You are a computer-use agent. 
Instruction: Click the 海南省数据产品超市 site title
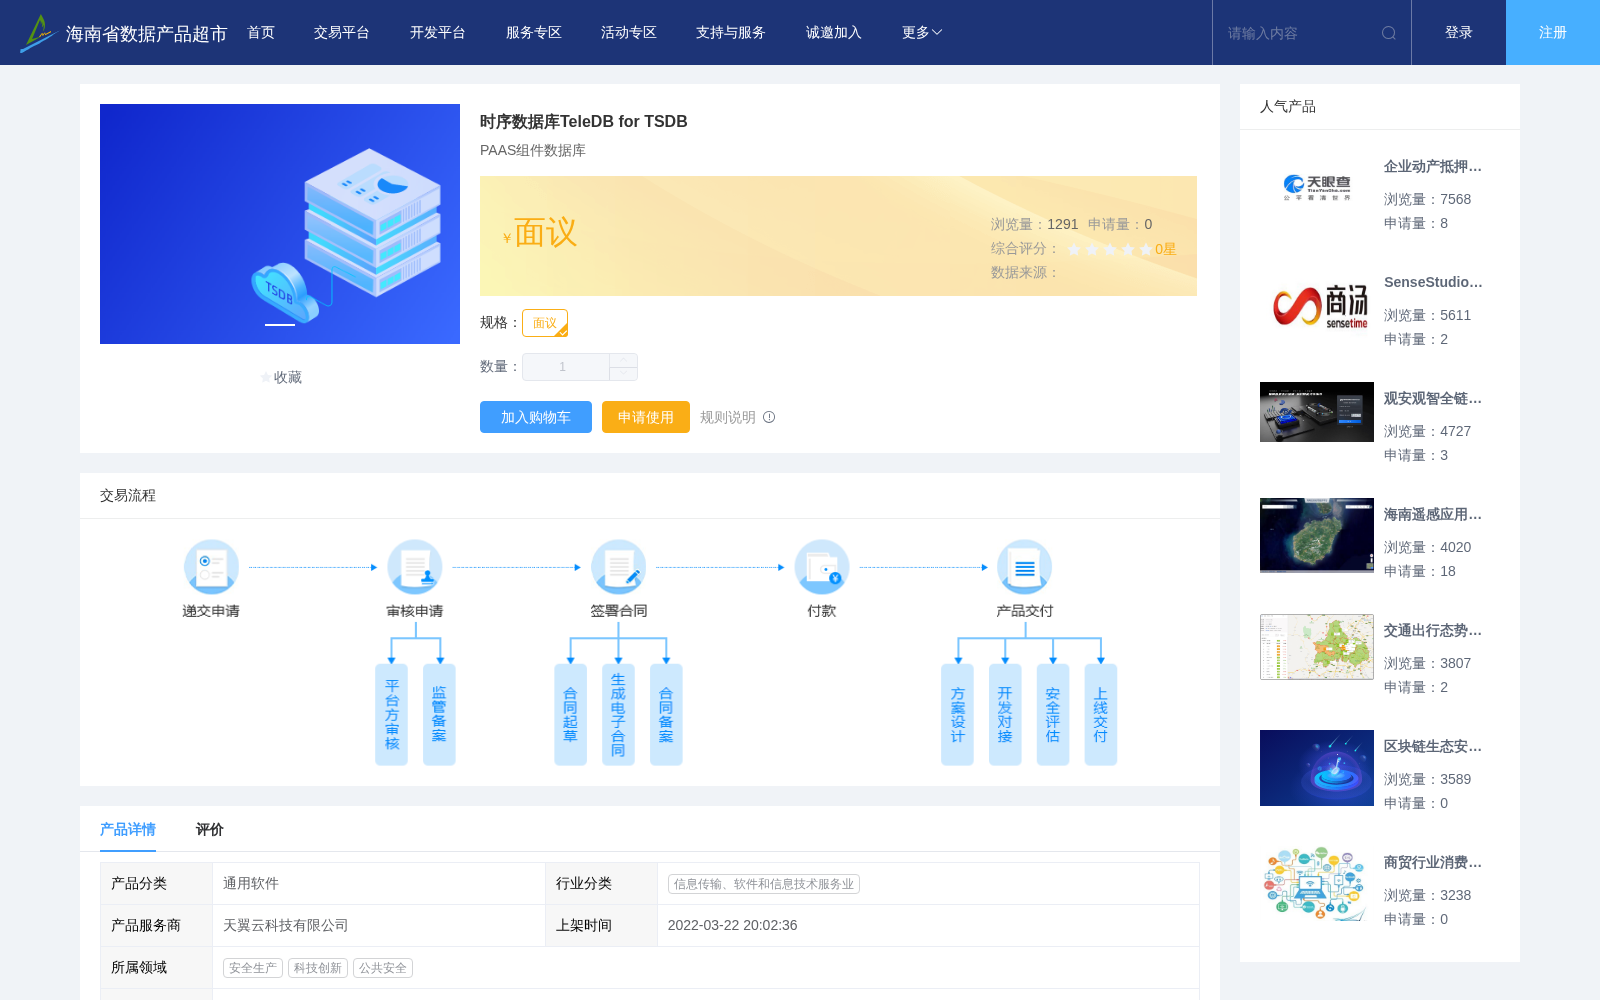click(146, 34)
